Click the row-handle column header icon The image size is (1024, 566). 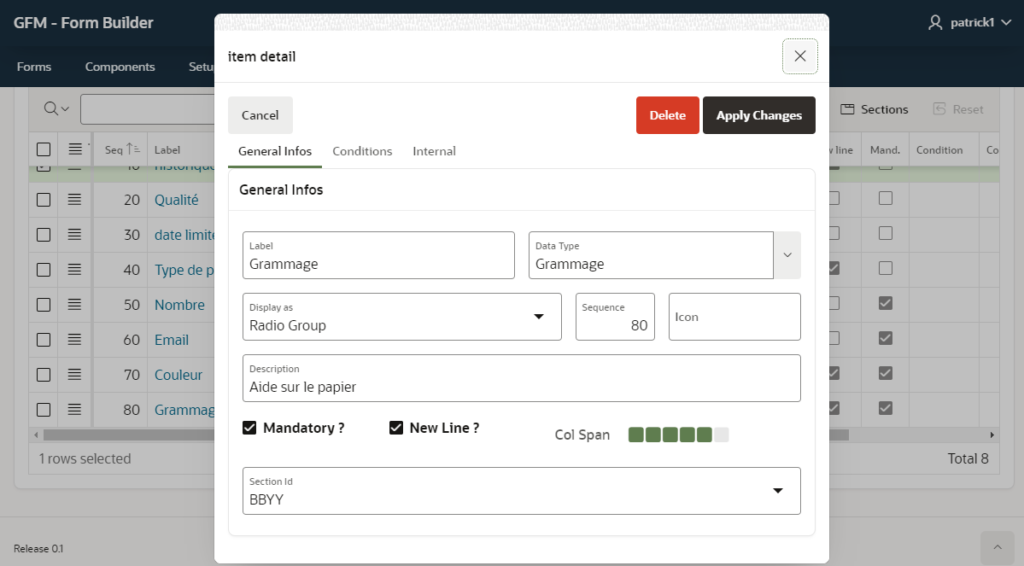point(75,149)
